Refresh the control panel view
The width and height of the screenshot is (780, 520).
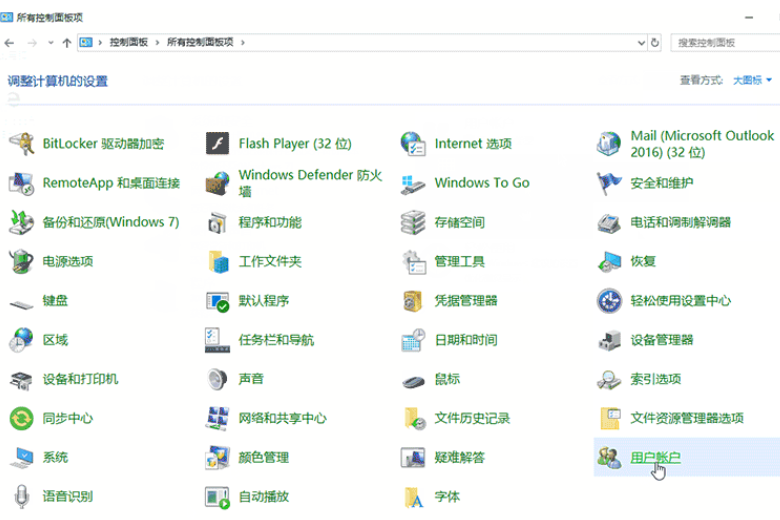coord(655,43)
